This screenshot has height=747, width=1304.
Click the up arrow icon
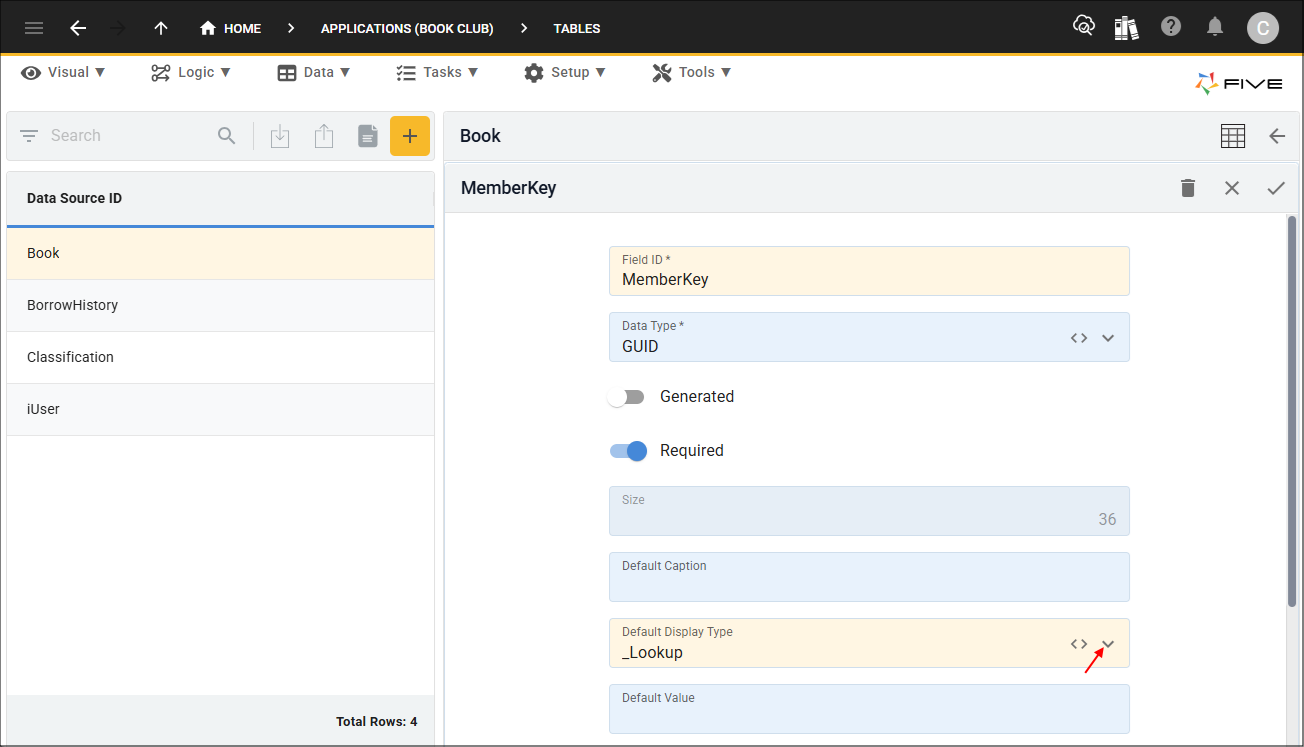point(161,28)
